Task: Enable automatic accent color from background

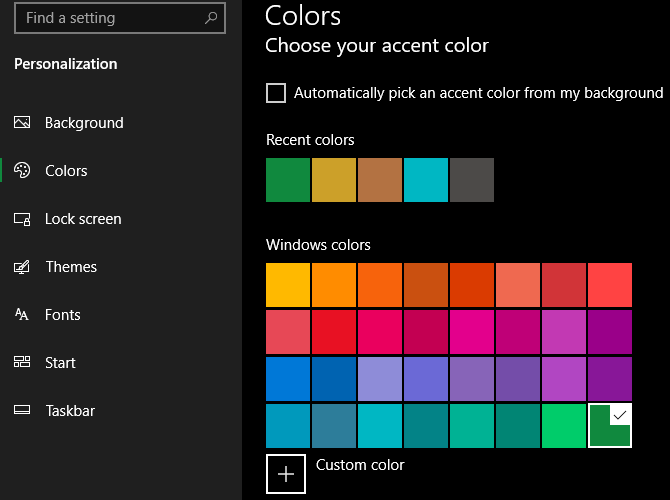Action: [276, 93]
